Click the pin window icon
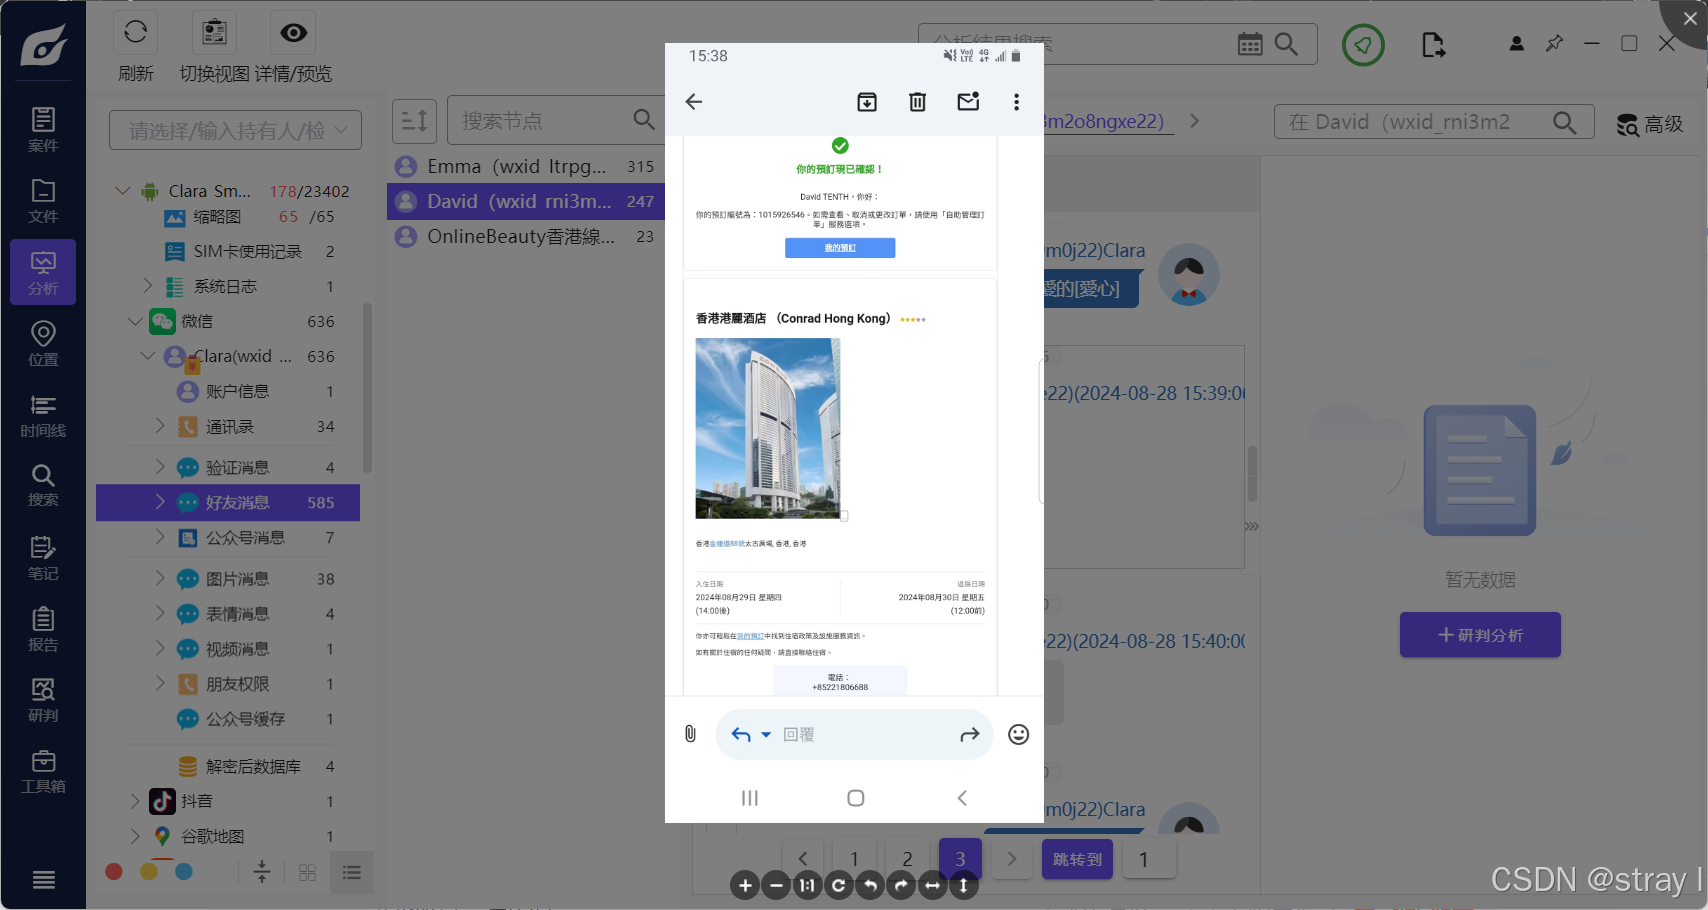Image resolution: width=1708 pixels, height=910 pixels. point(1554,44)
